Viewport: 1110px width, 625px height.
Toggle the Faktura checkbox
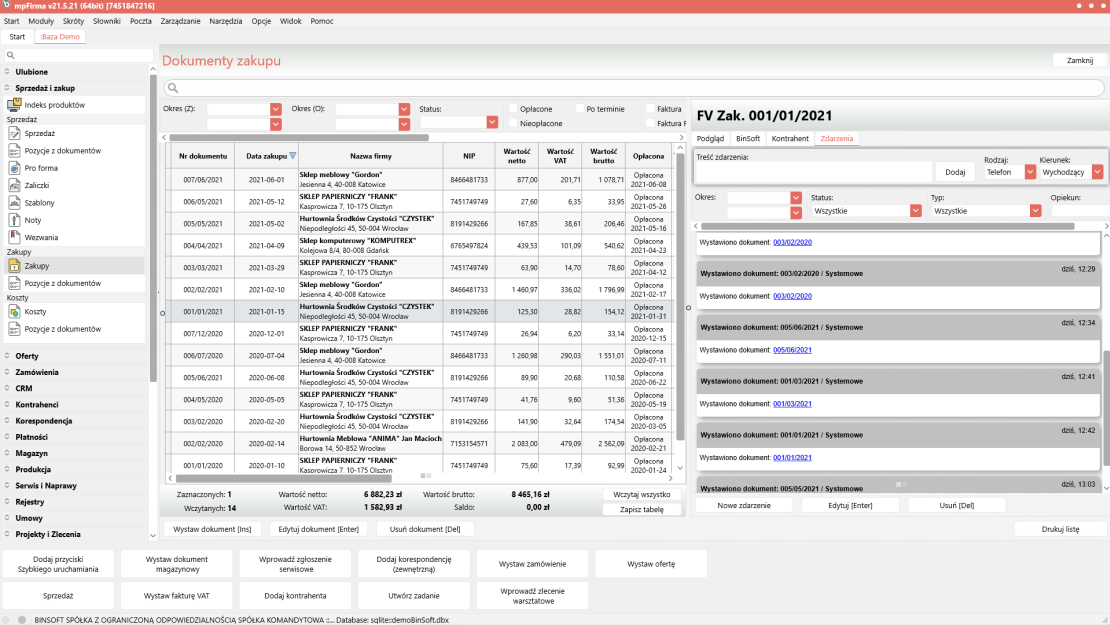click(x=650, y=109)
